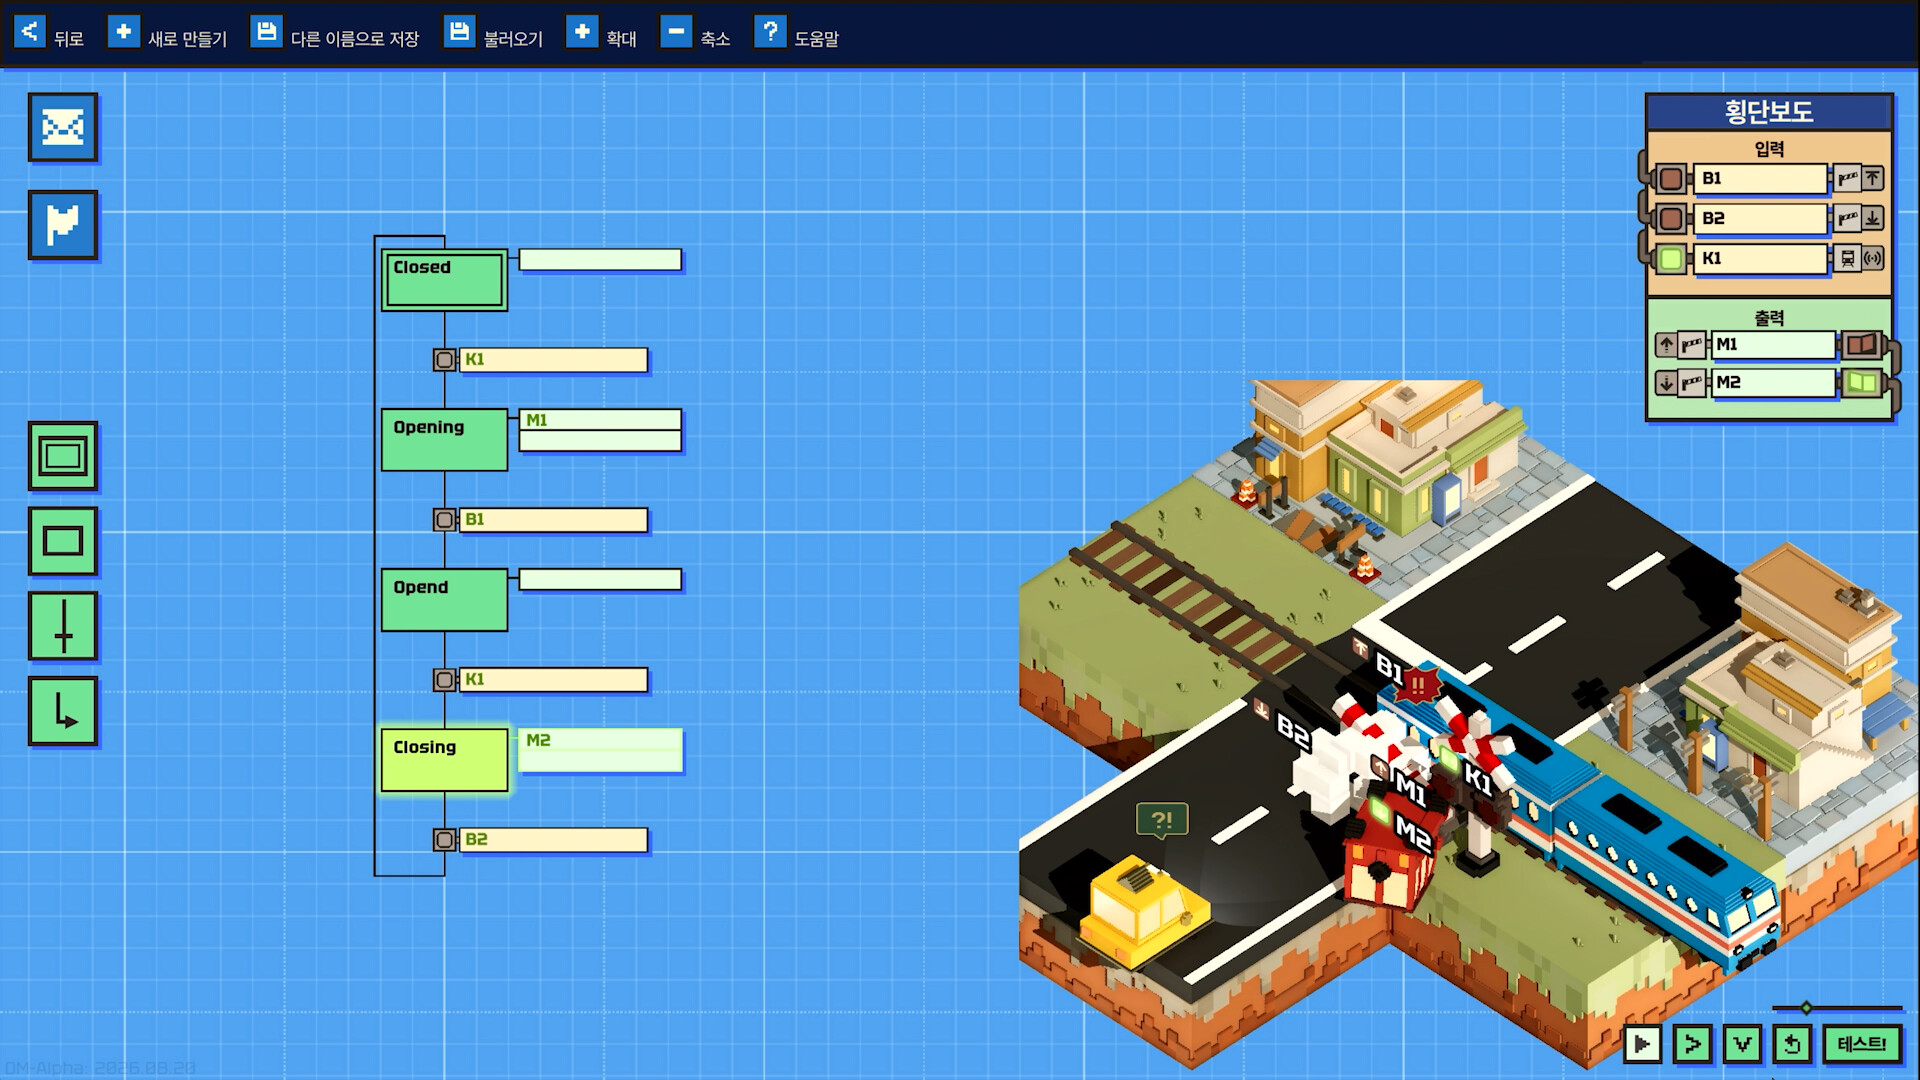The height and width of the screenshot is (1080, 1920).
Task: Click 다른 이름으로 저장 save as
Action: [335, 35]
